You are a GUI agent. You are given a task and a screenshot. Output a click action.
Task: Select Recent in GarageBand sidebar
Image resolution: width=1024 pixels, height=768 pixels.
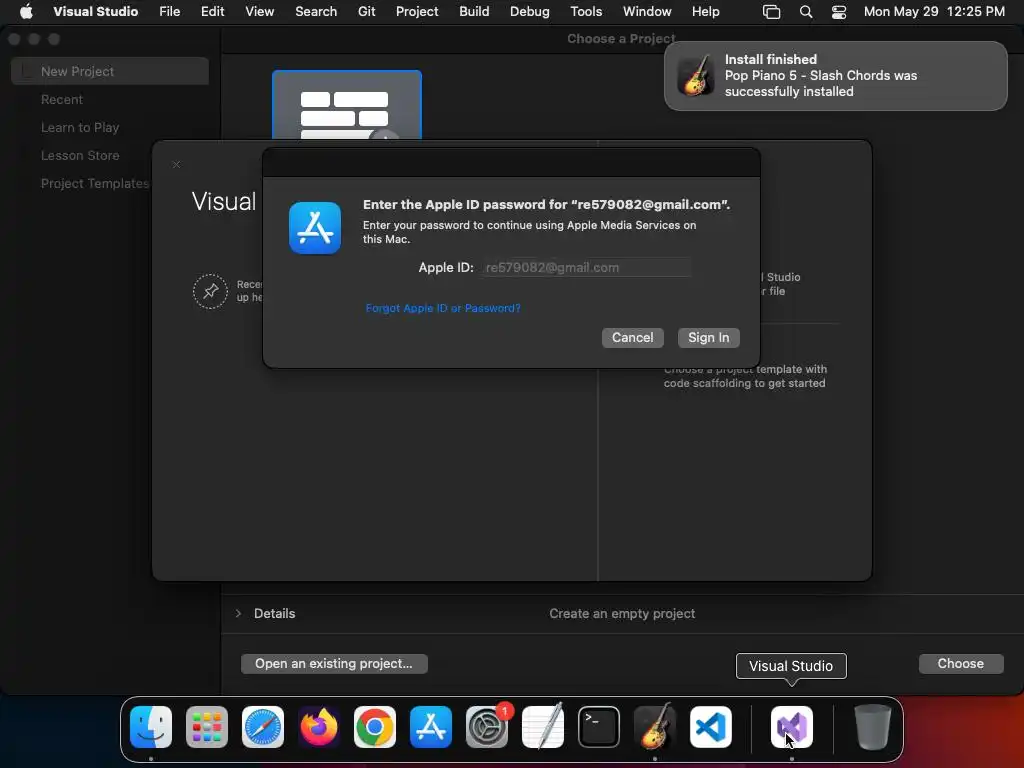tap(62, 99)
